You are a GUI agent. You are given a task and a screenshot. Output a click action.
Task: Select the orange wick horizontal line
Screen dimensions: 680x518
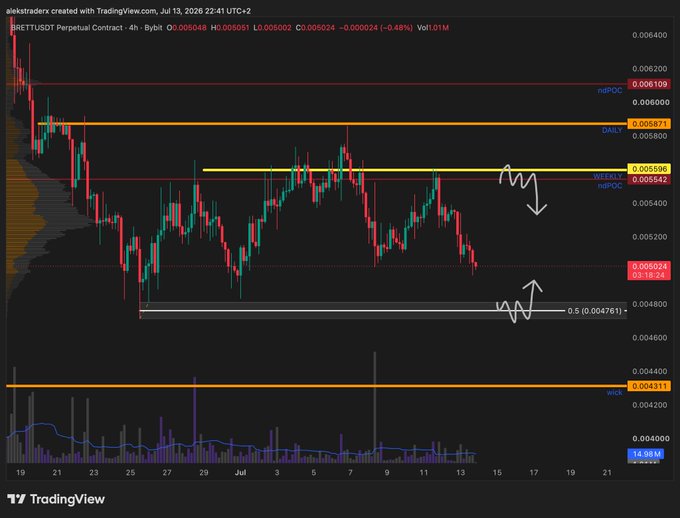tap(317, 386)
